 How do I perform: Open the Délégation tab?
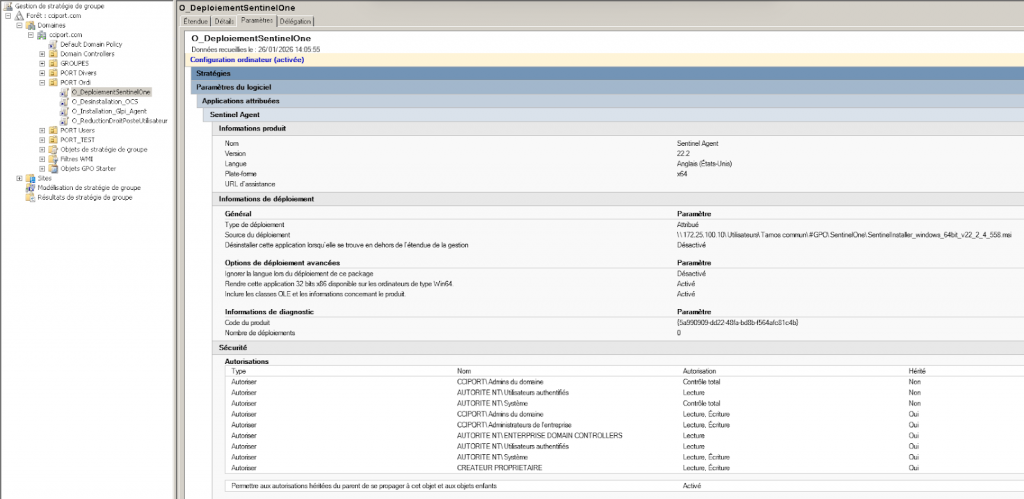click(296, 22)
